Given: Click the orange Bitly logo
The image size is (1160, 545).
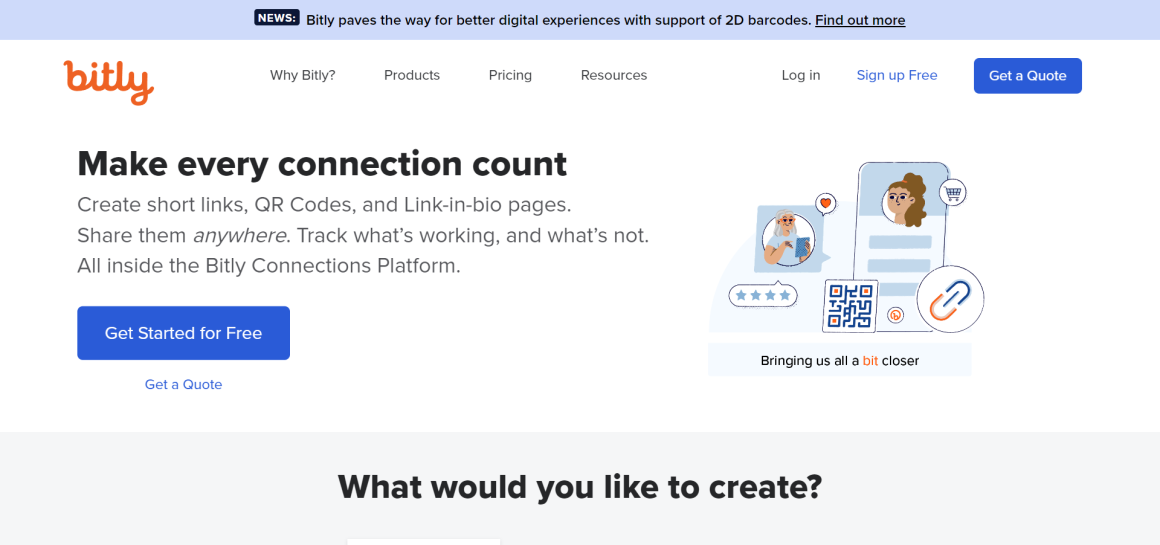Looking at the screenshot, I should [x=109, y=82].
